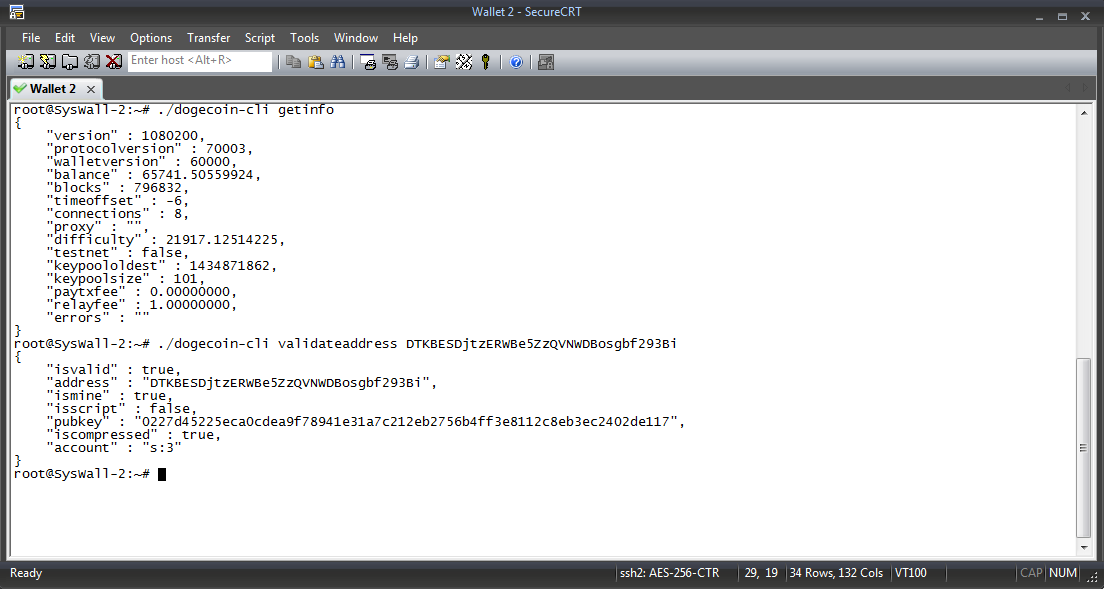Click the terminal vertical scrollbar thumb
The image size is (1104, 589).
pyautogui.click(x=1084, y=448)
